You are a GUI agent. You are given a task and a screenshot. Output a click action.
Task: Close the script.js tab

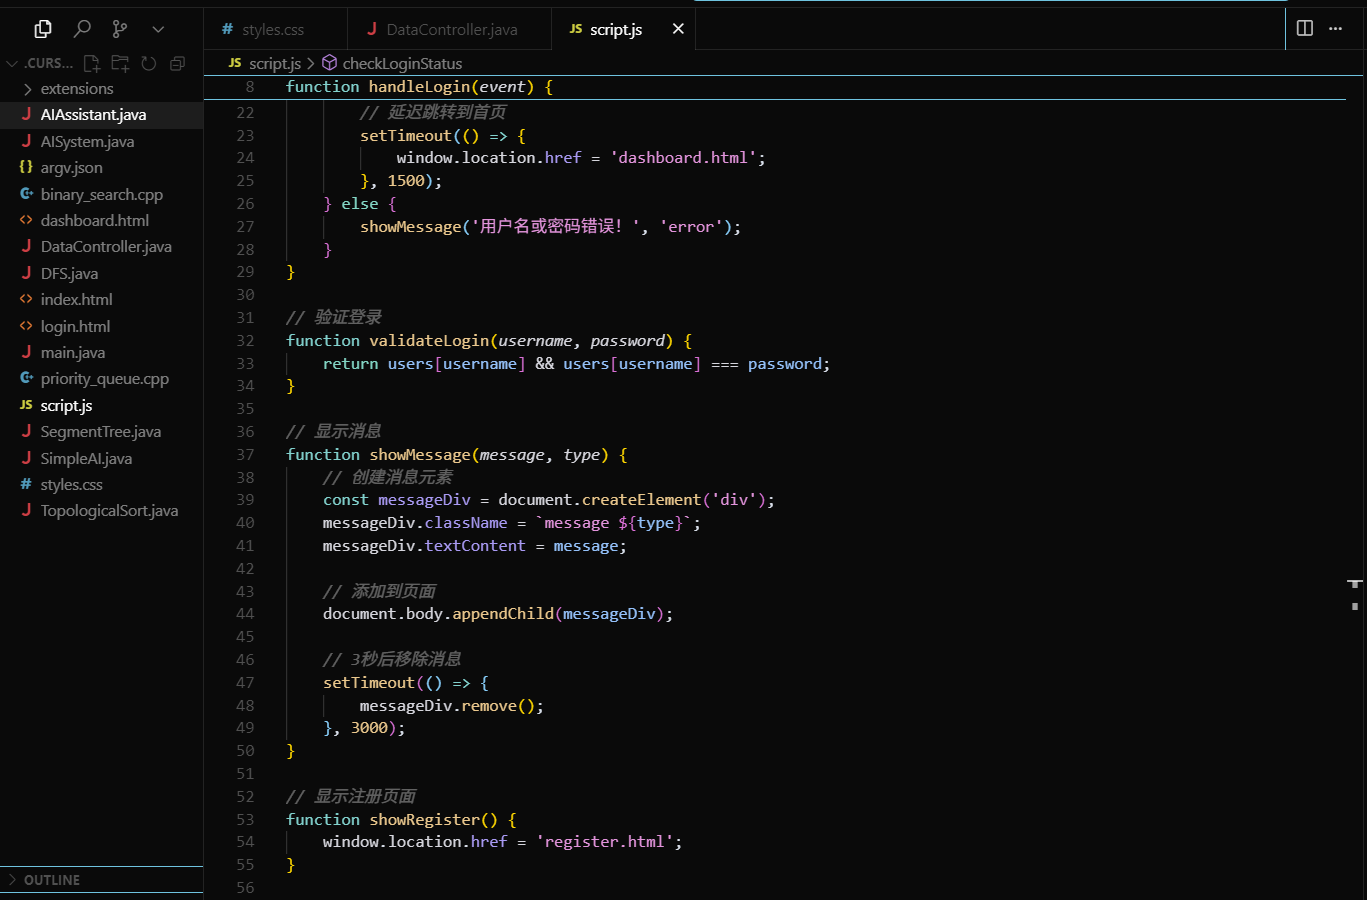pyautogui.click(x=678, y=29)
